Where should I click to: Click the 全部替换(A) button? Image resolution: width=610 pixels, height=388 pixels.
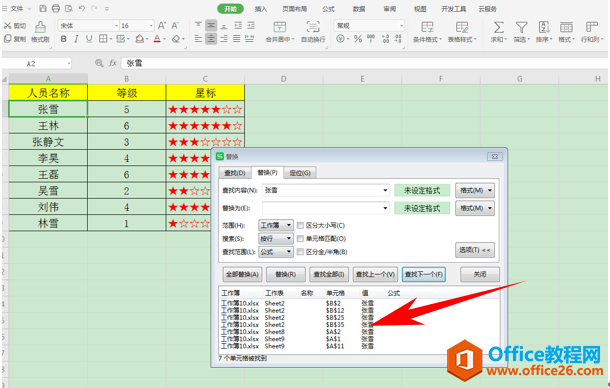(242, 274)
